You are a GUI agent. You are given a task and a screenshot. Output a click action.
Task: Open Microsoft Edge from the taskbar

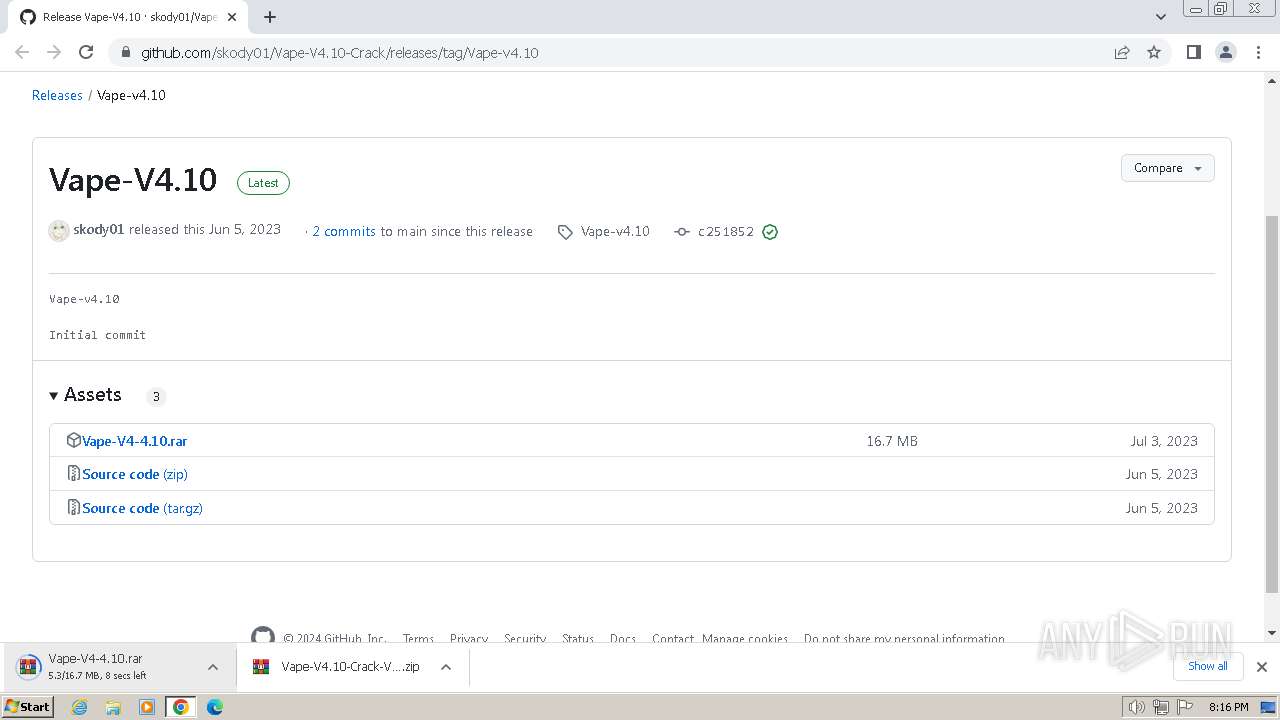215,707
